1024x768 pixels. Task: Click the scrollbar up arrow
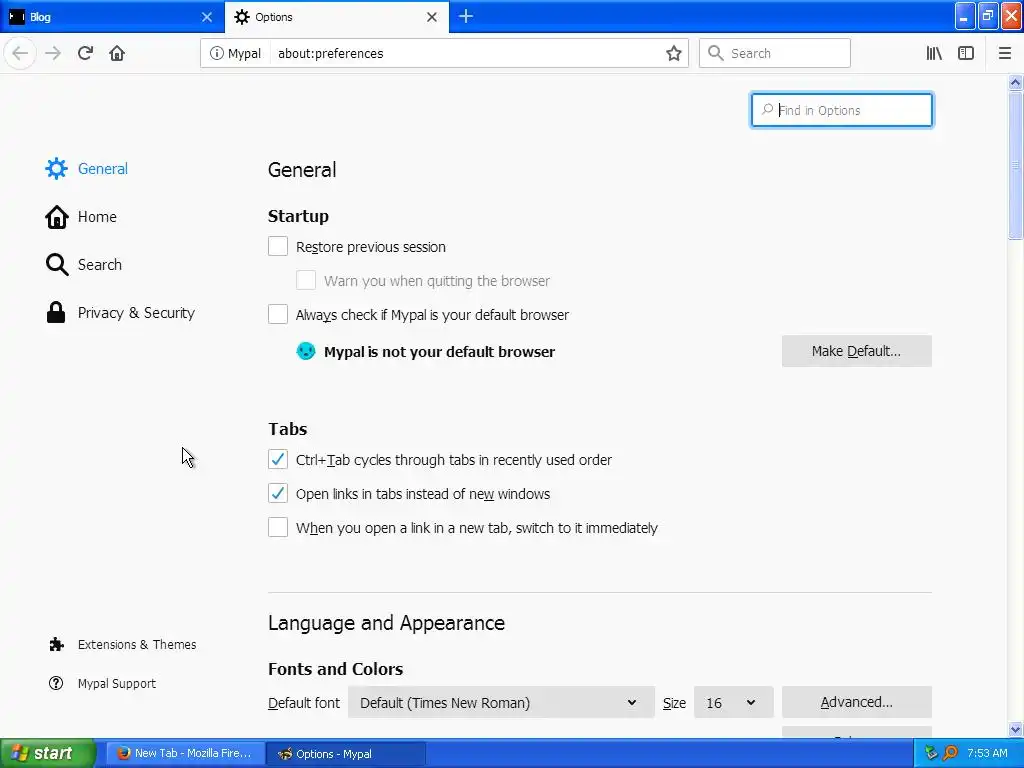click(1015, 82)
